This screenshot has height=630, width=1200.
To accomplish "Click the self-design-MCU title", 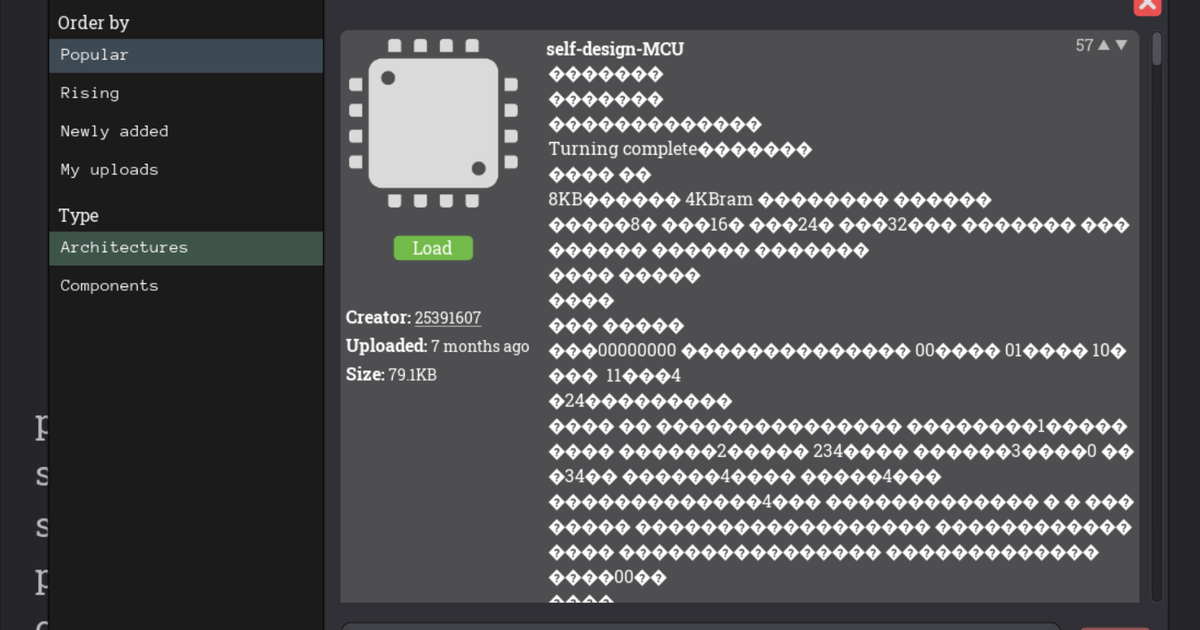I will point(615,49).
